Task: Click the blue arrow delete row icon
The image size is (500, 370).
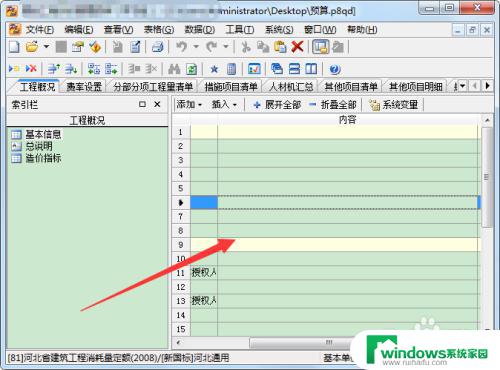Action: point(31,69)
